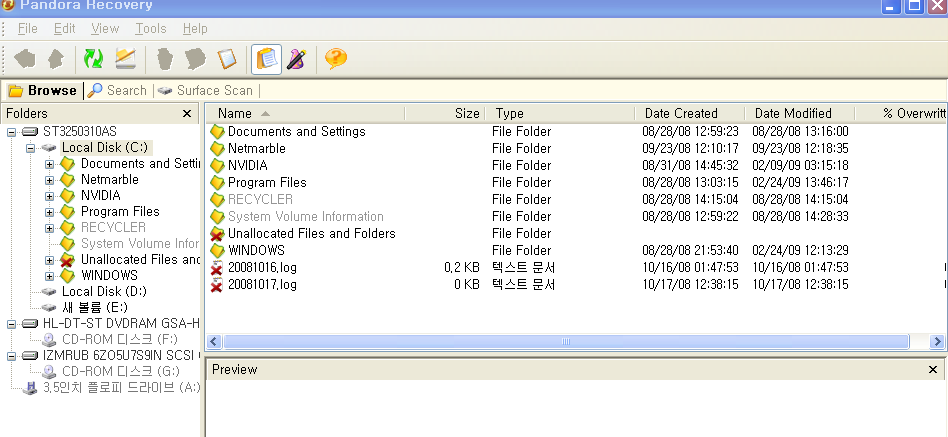
Task: Select CD-ROM 디스크 (G:) in tree
Action: coord(121,371)
